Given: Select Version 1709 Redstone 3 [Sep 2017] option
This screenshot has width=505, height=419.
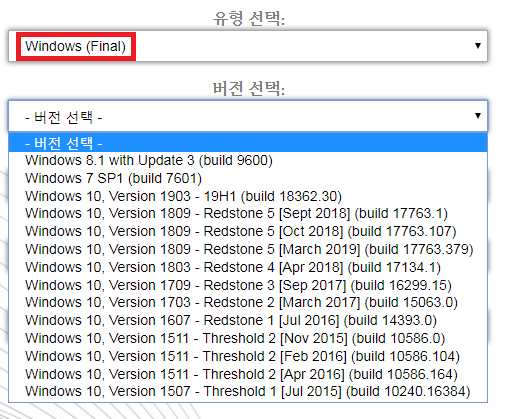Looking at the screenshot, I should [x=248, y=285].
